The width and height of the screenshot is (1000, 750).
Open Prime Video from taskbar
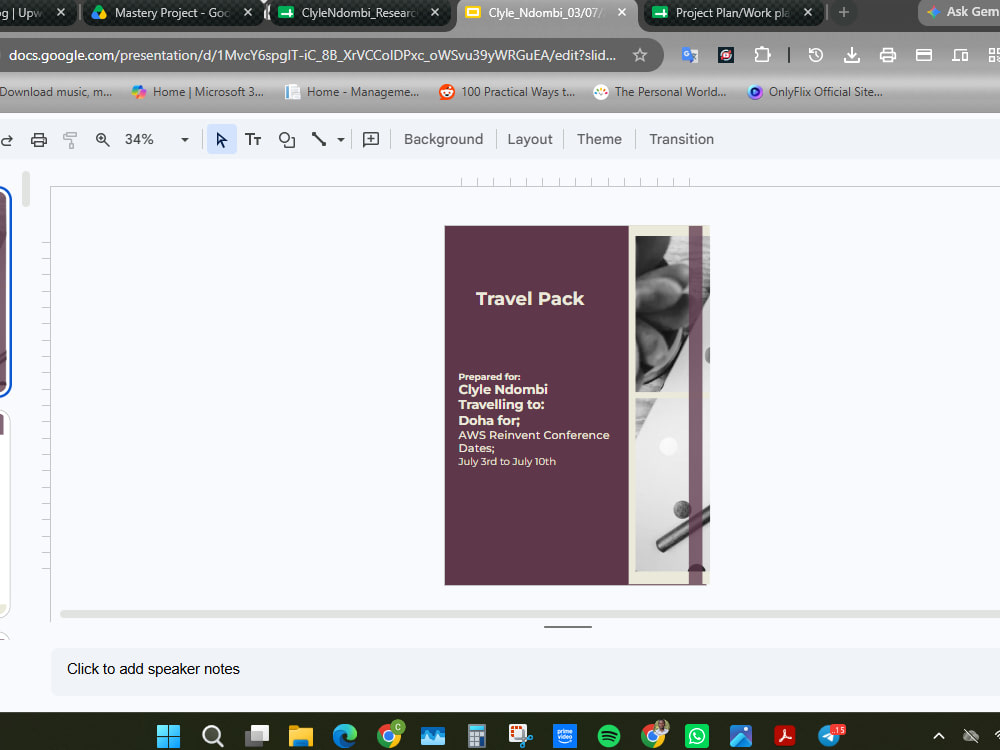564,736
